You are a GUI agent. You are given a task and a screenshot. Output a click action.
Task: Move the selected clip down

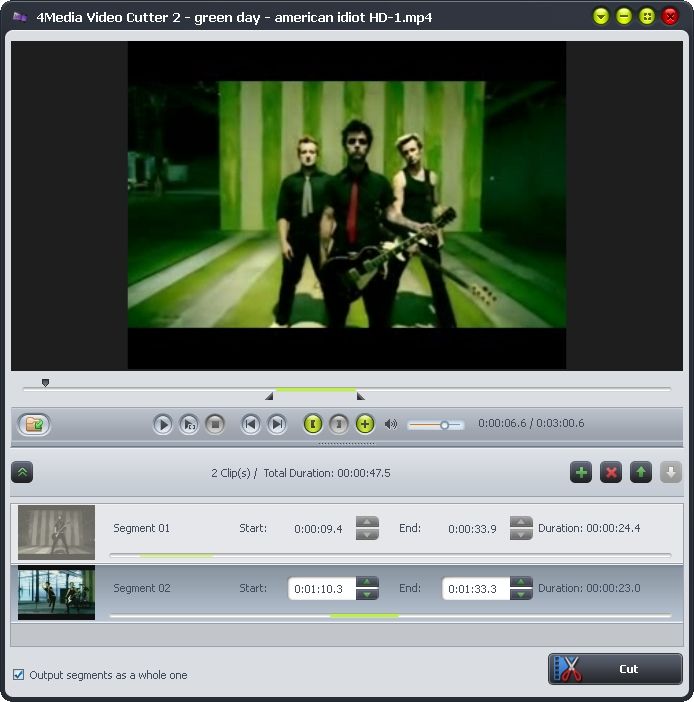671,472
